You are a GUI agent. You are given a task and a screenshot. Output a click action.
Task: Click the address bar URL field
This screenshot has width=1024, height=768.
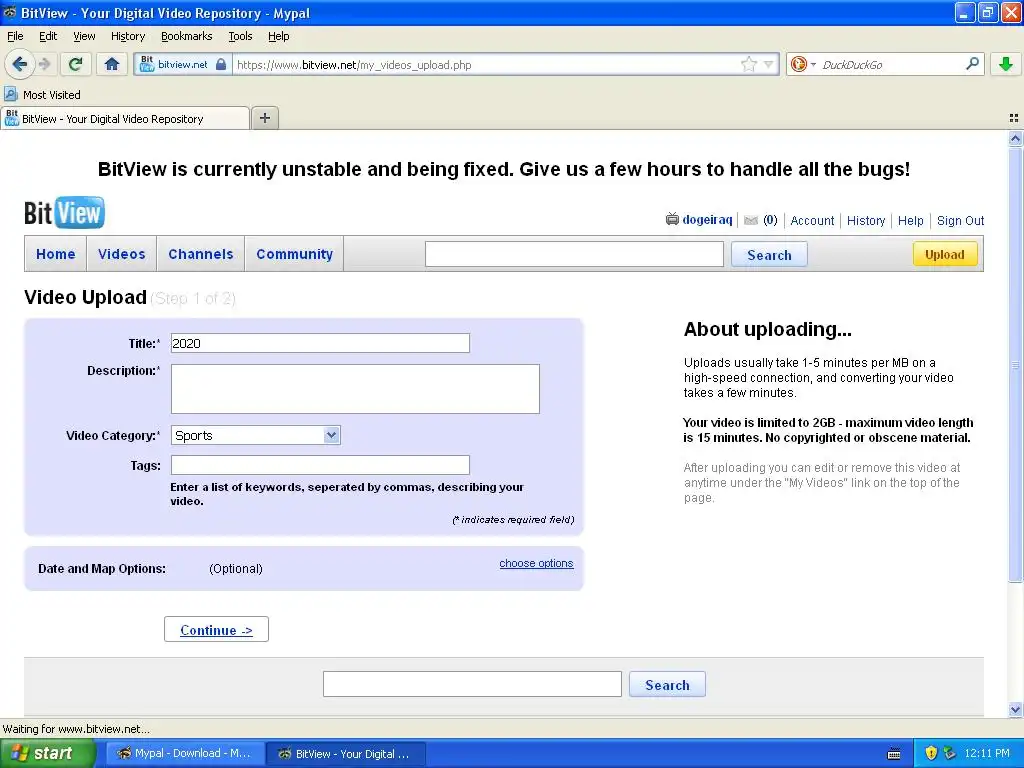point(487,65)
